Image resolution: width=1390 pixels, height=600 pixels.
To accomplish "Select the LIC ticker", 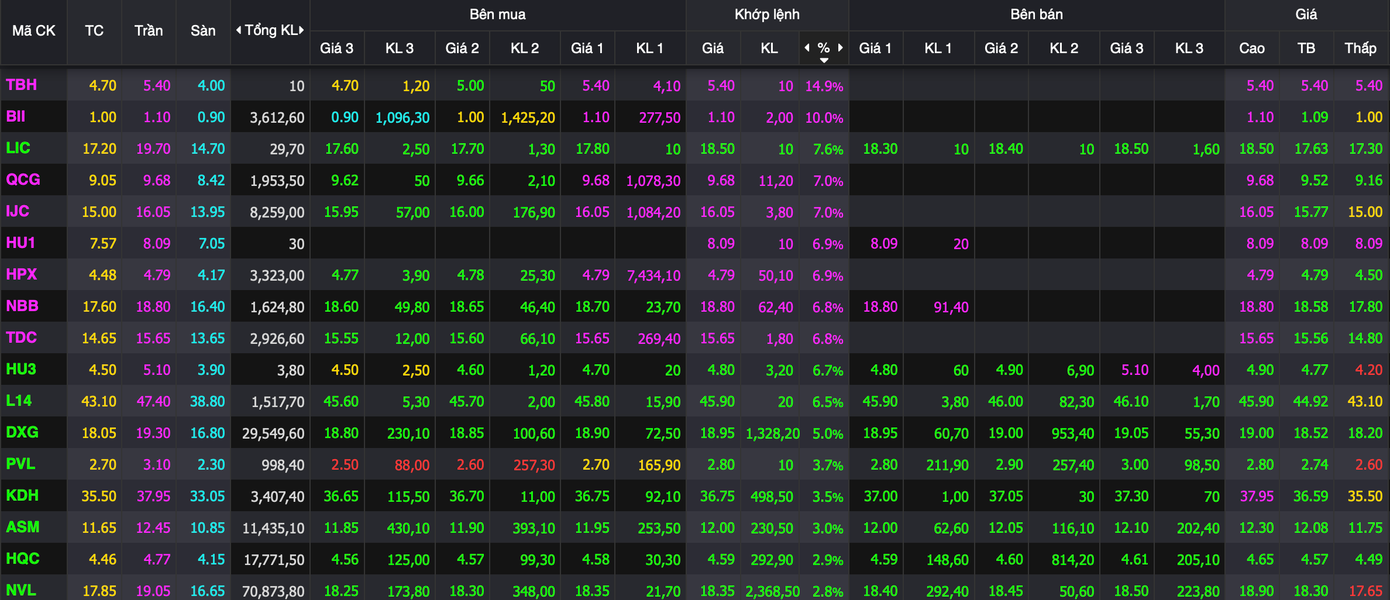I will tap(18, 148).
